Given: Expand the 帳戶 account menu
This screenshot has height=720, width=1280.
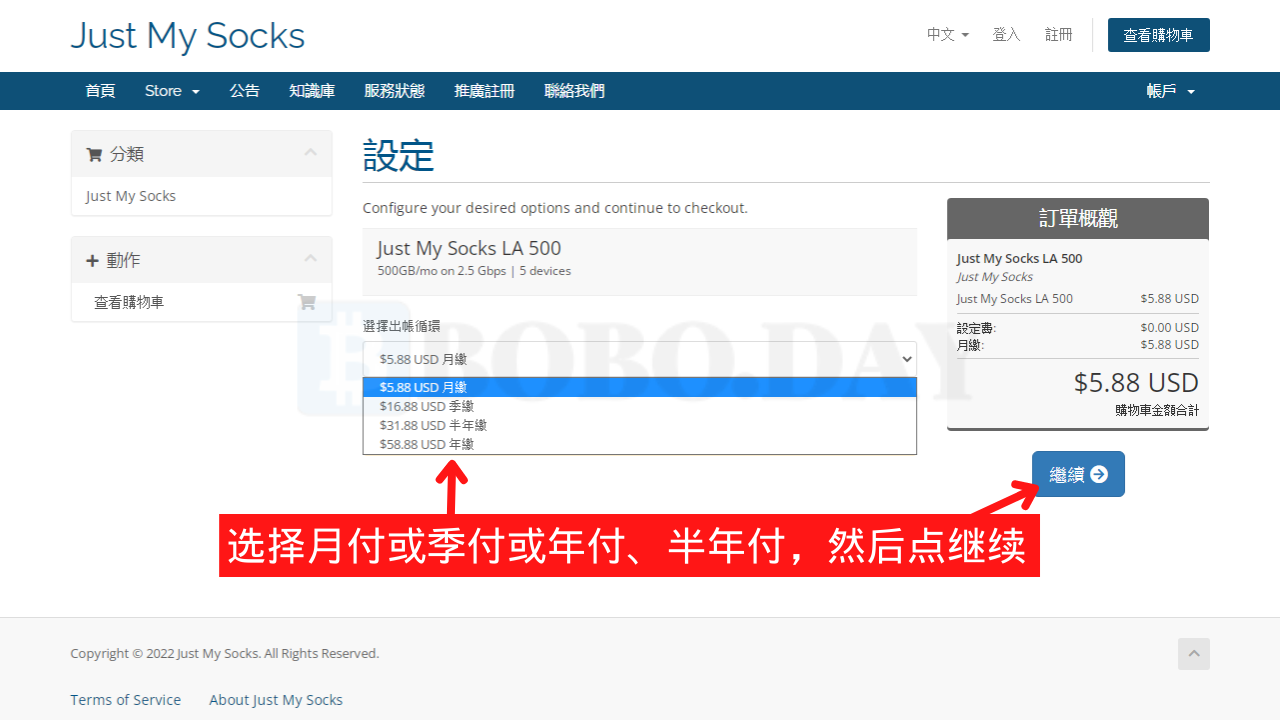Looking at the screenshot, I should point(1171,91).
